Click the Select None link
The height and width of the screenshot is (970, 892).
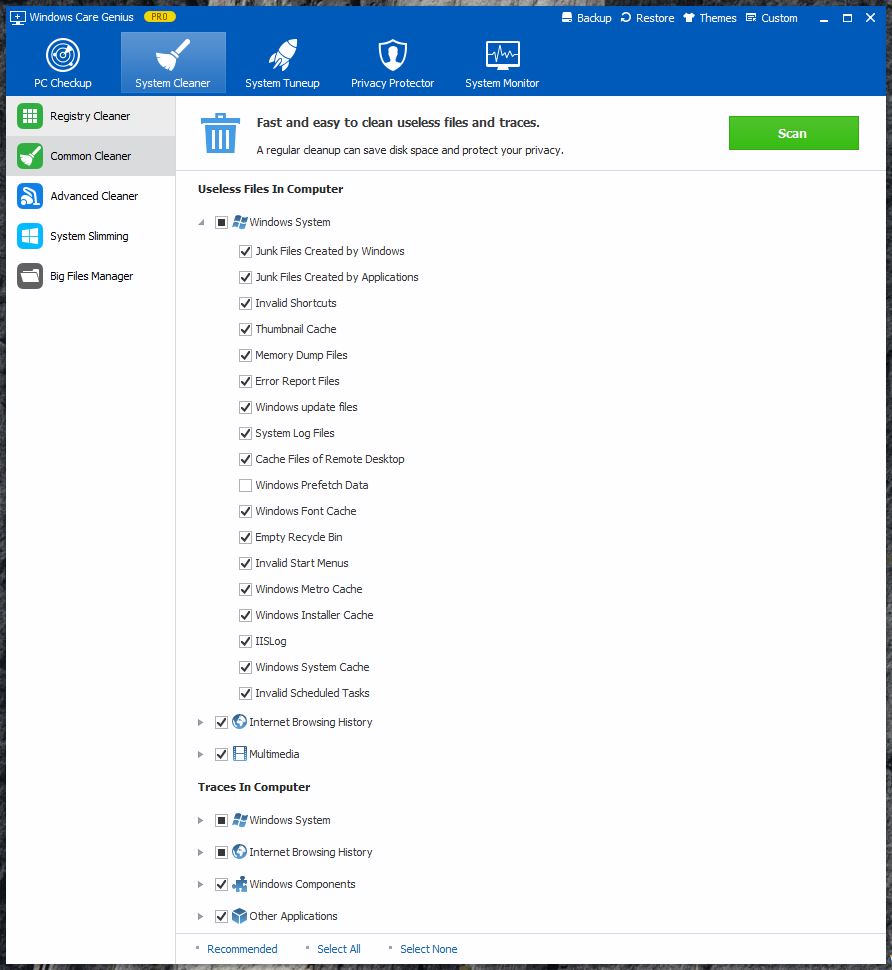point(429,949)
